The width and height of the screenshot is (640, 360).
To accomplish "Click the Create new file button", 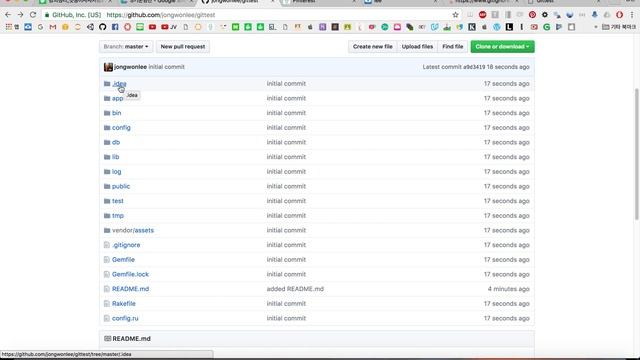I will [x=372, y=47].
